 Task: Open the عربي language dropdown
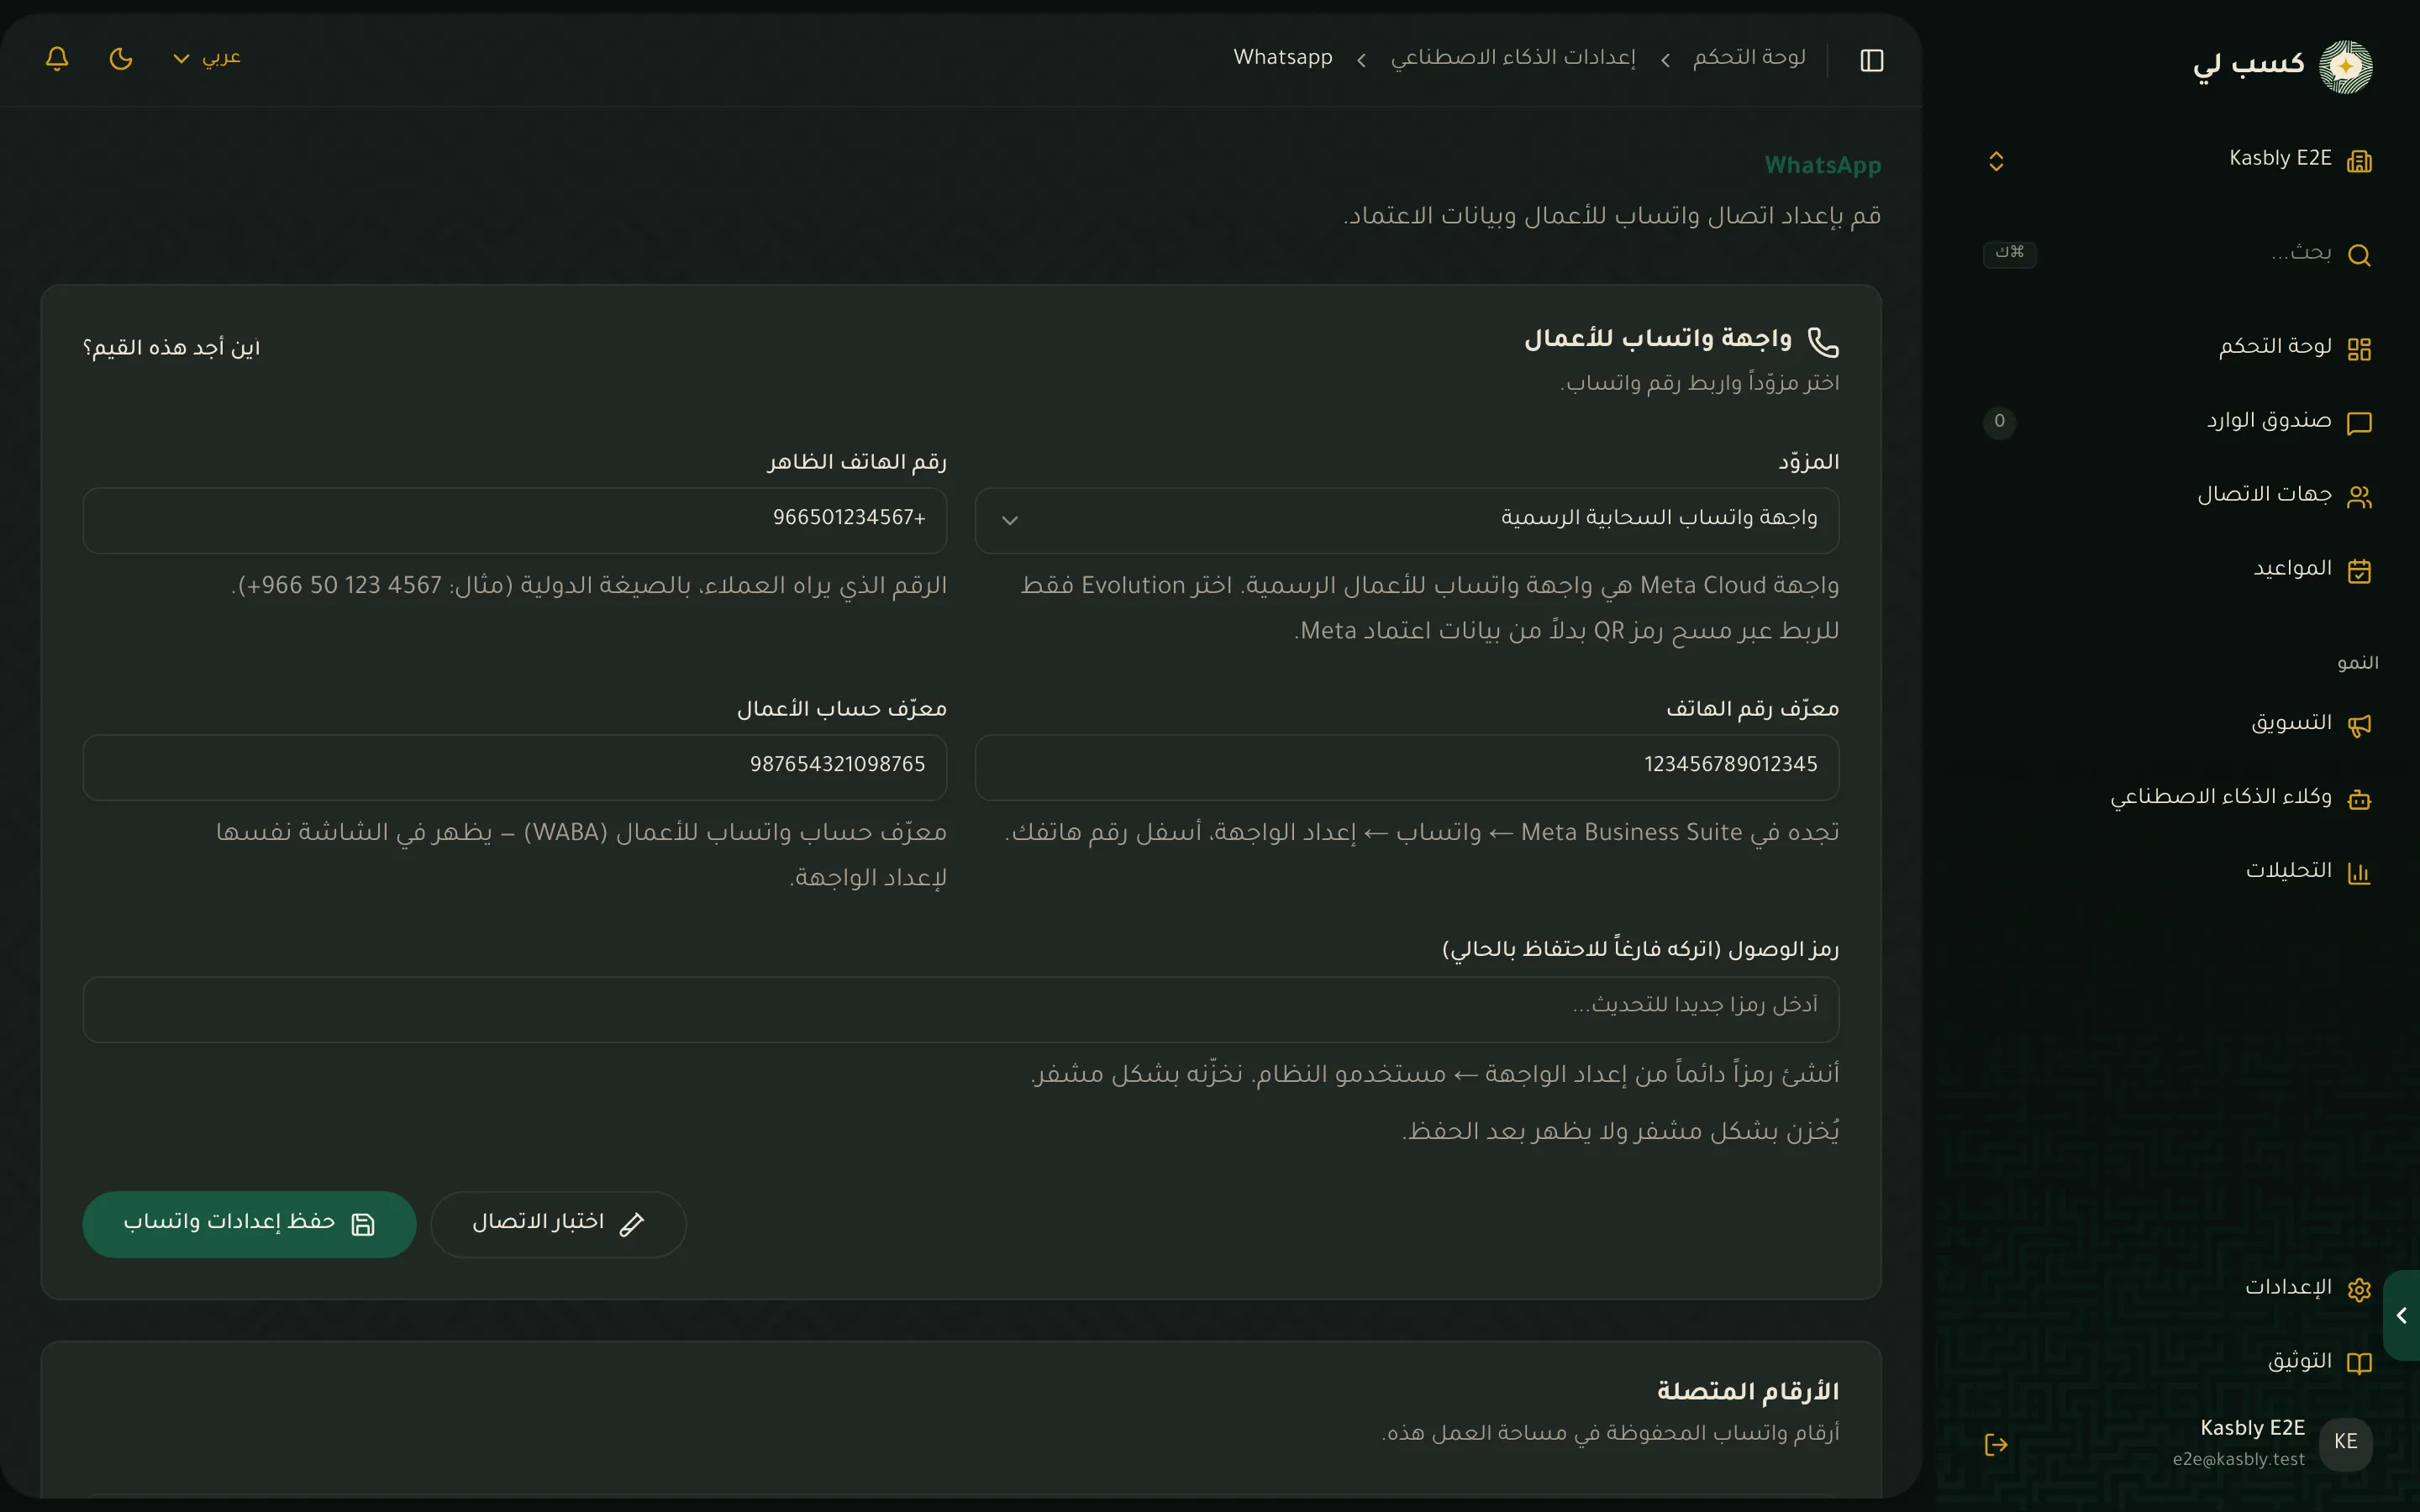point(207,58)
